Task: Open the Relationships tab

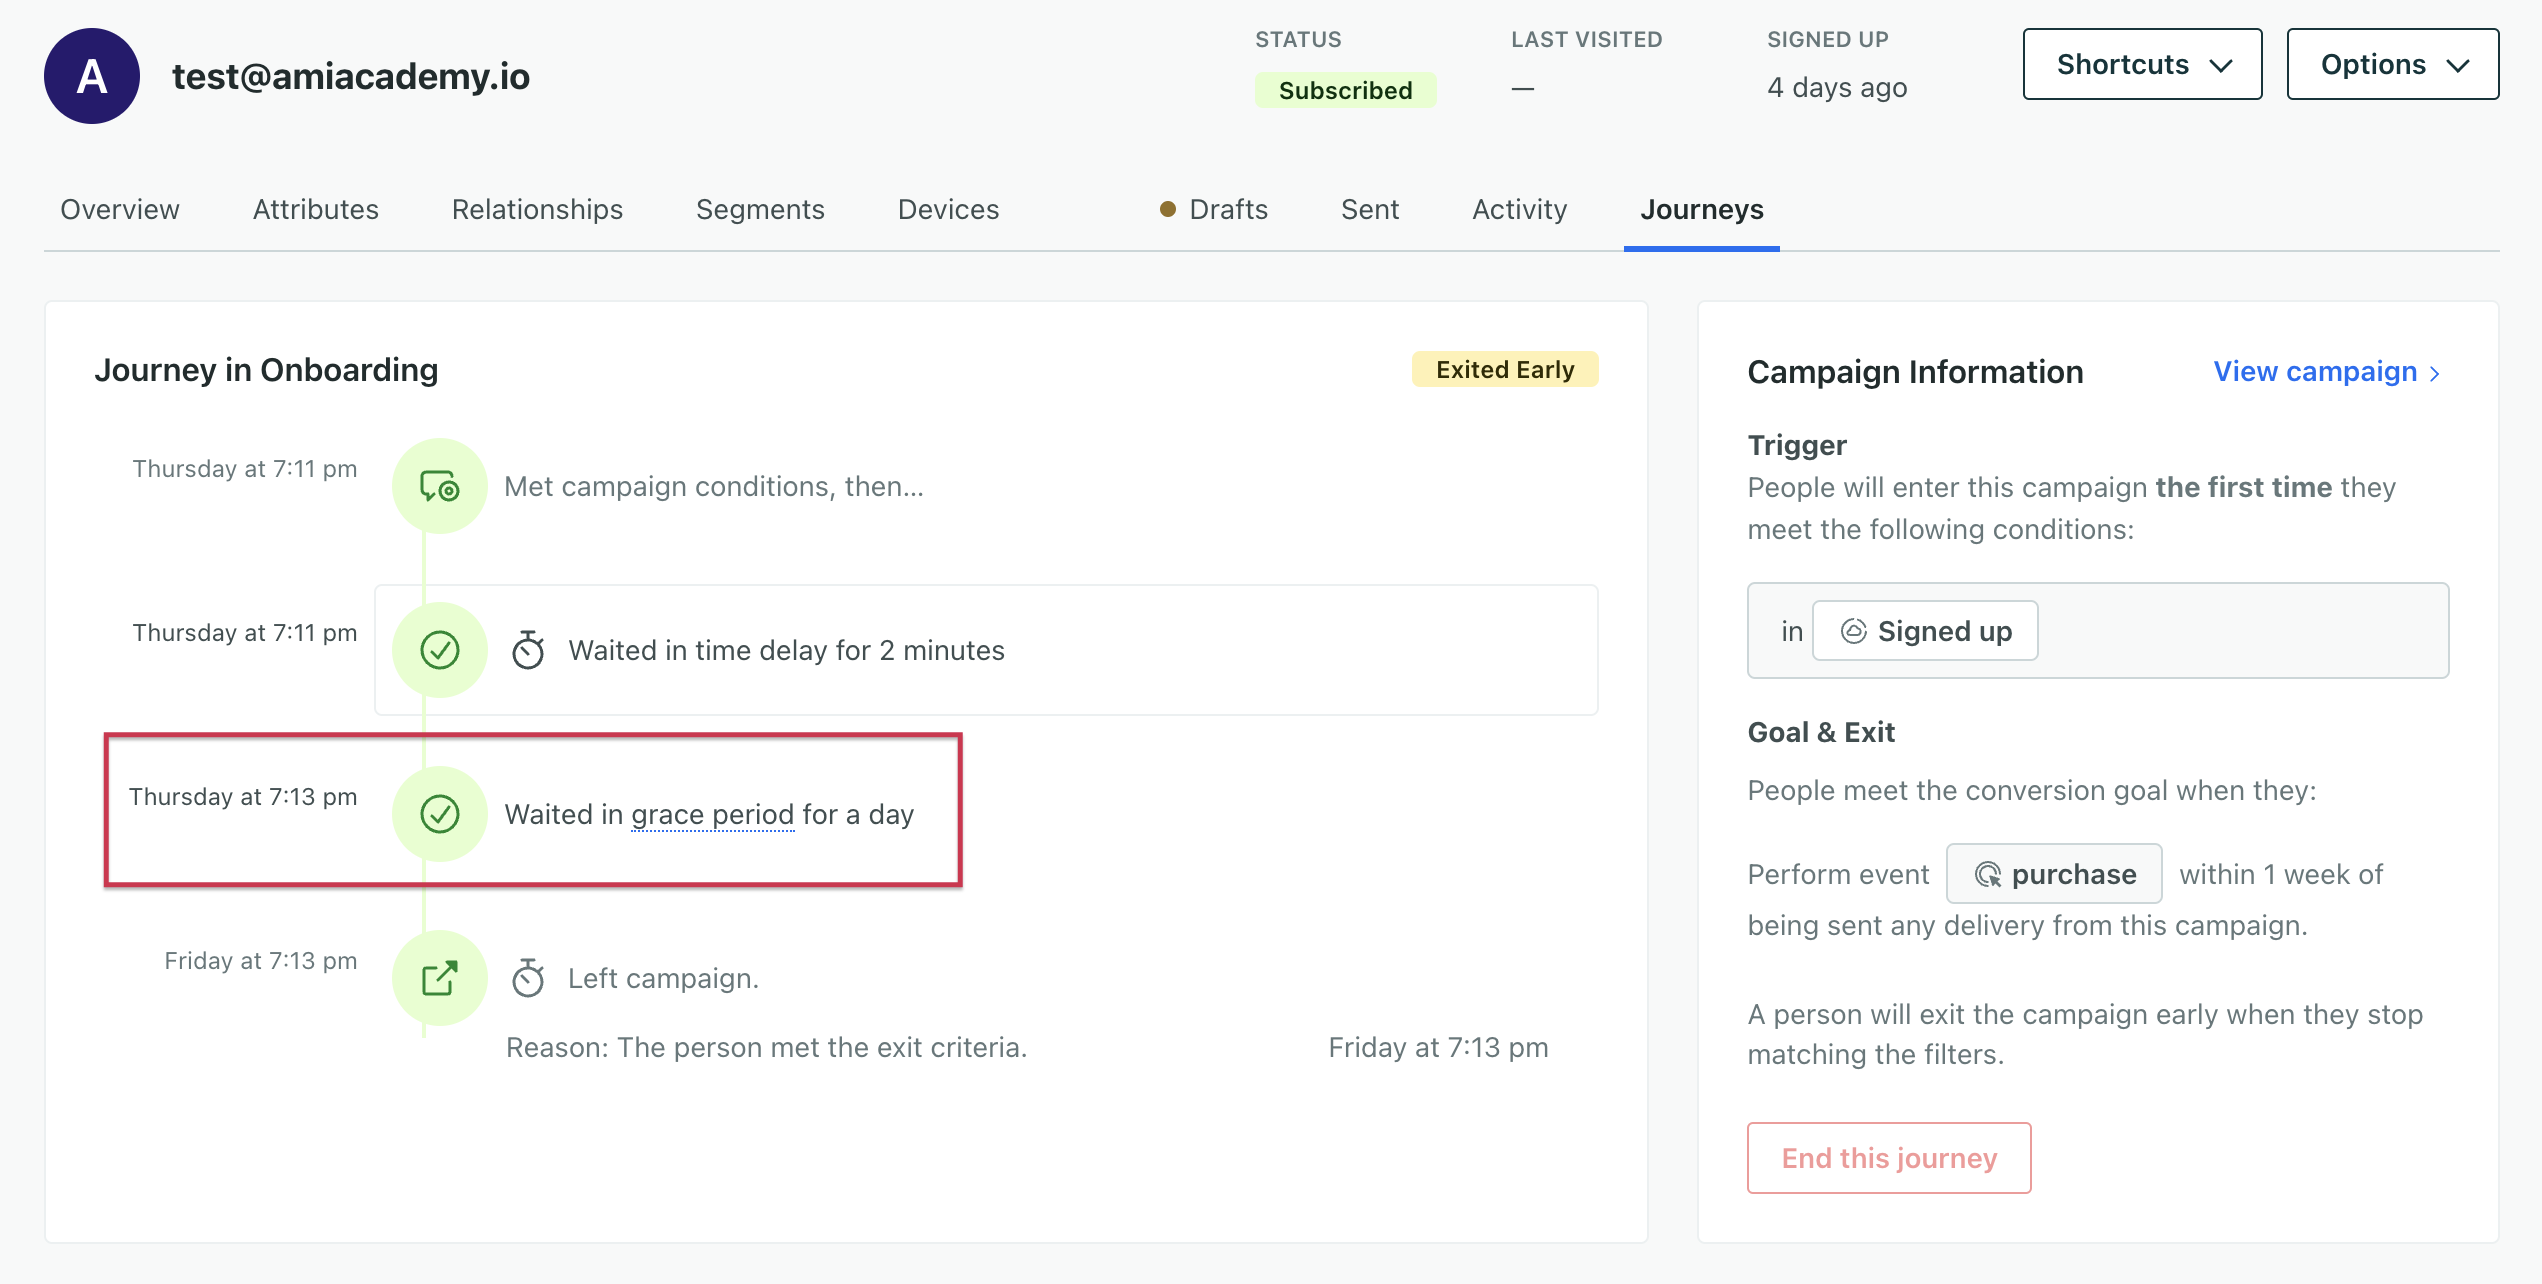Action: (537, 209)
